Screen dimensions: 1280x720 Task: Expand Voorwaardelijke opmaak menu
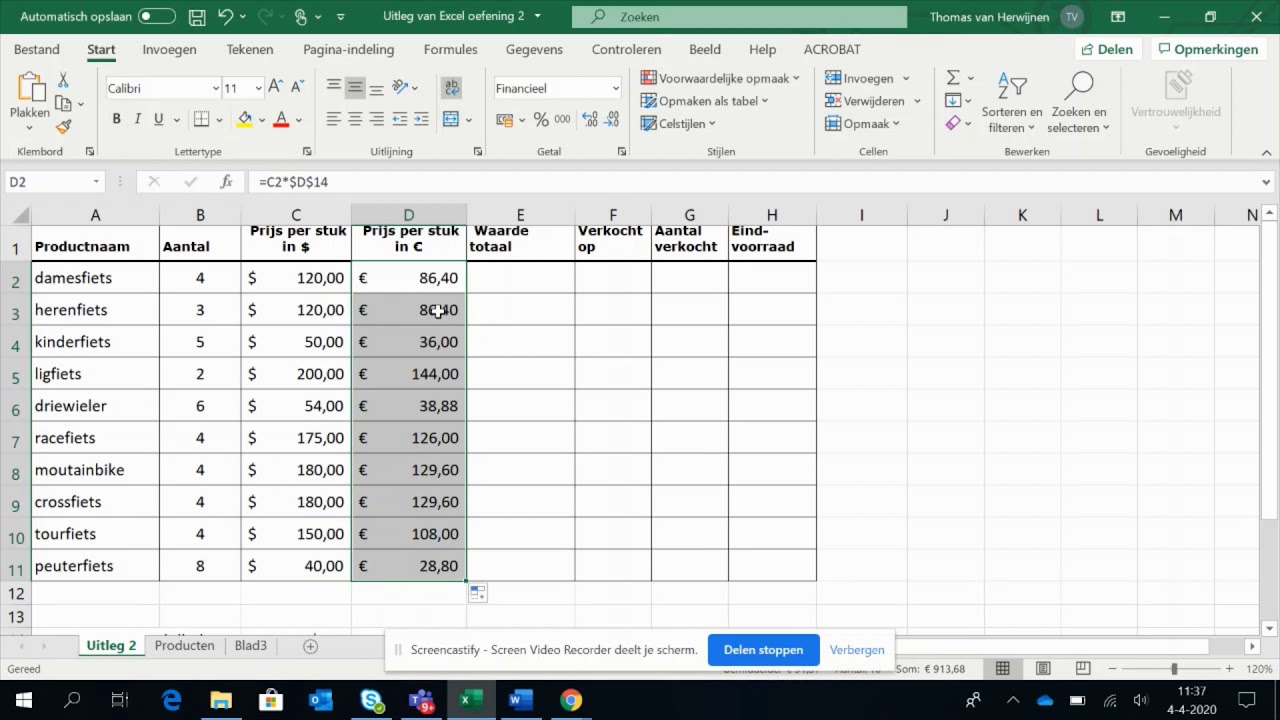(x=720, y=78)
